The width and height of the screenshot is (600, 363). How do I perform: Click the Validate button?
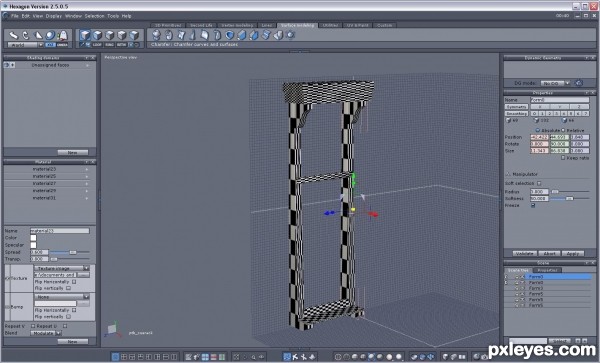click(x=525, y=253)
